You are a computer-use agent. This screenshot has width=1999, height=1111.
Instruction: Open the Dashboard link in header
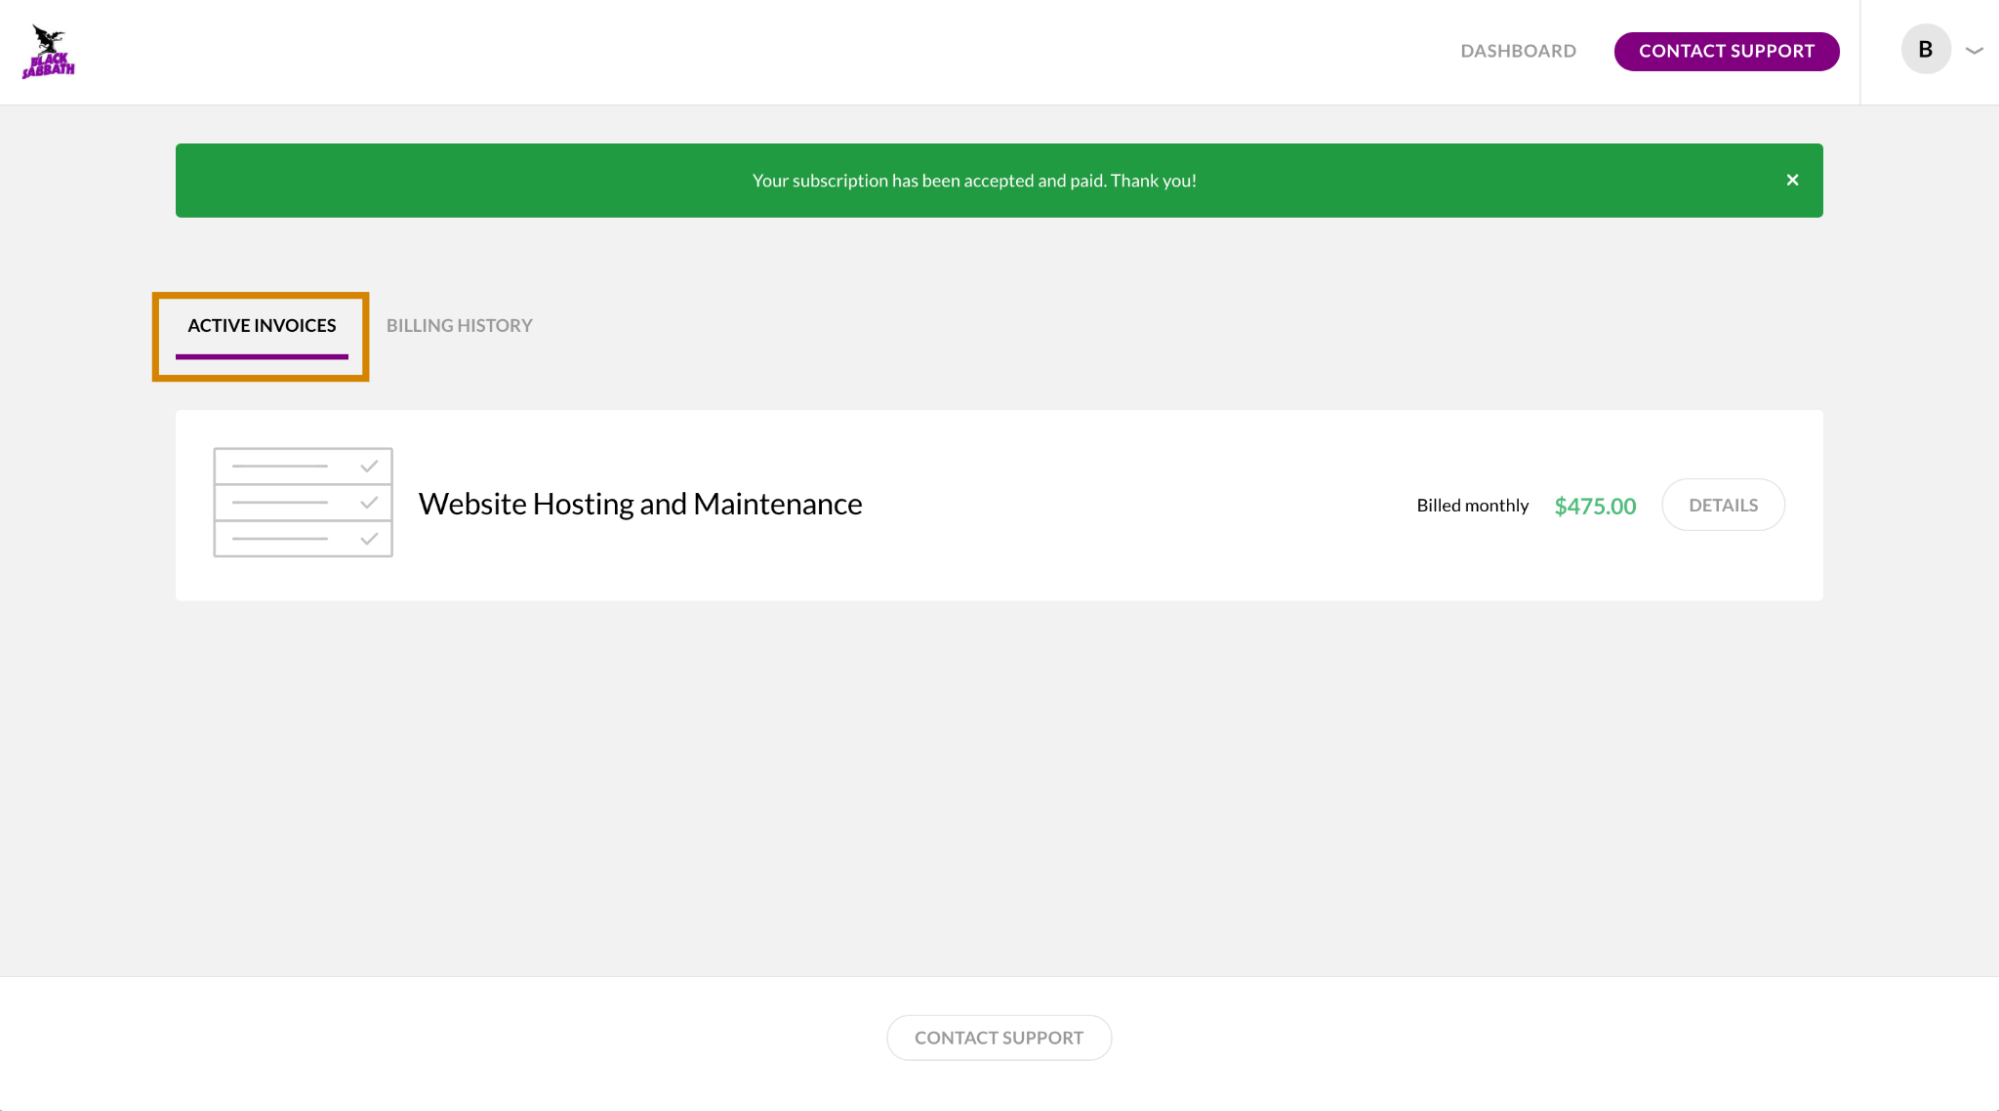[x=1518, y=51]
